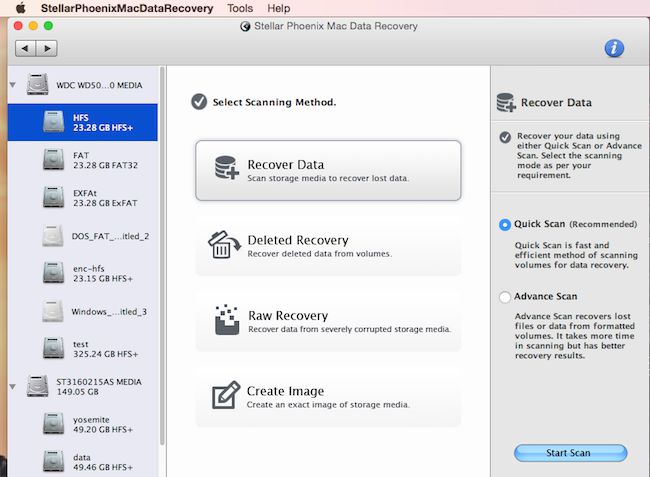Click the 'Scan storage media to recover lost data.' text

[328, 178]
